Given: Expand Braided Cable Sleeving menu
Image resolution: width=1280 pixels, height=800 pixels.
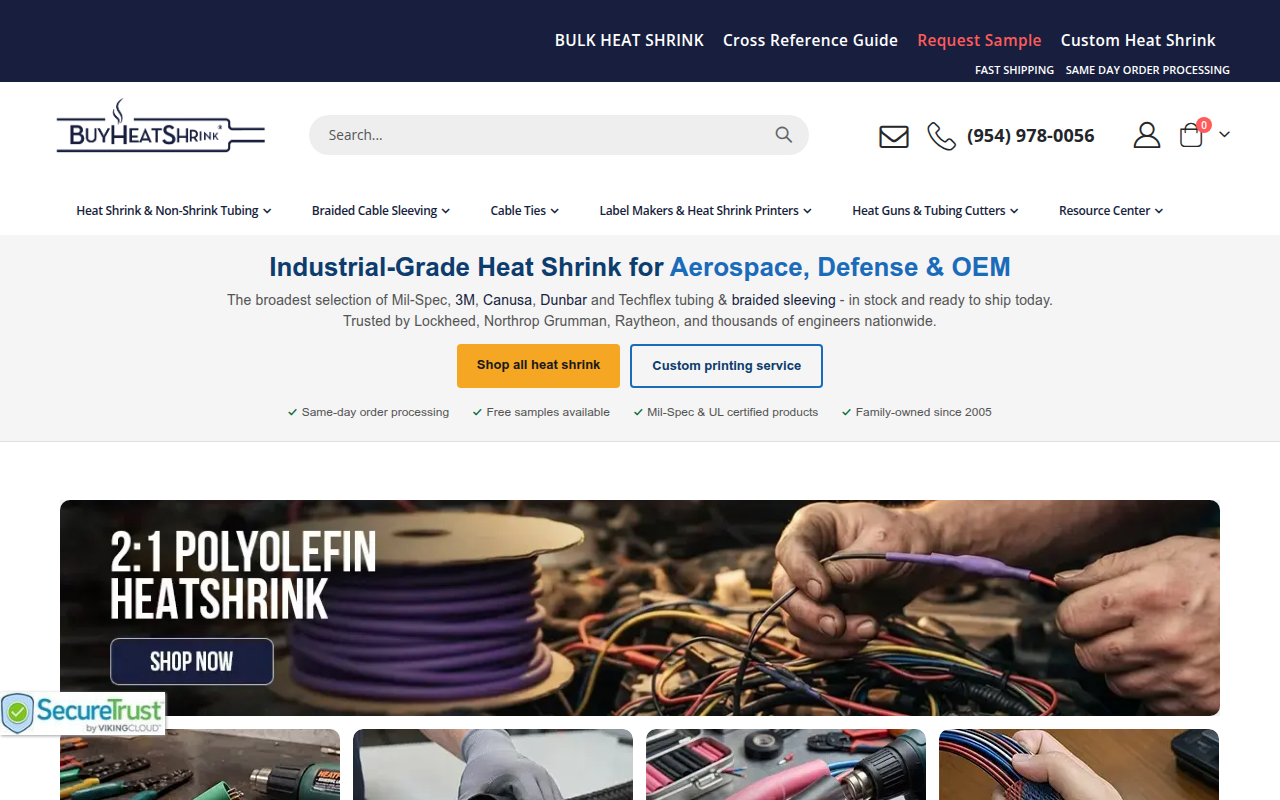Looking at the screenshot, I should [x=381, y=211].
